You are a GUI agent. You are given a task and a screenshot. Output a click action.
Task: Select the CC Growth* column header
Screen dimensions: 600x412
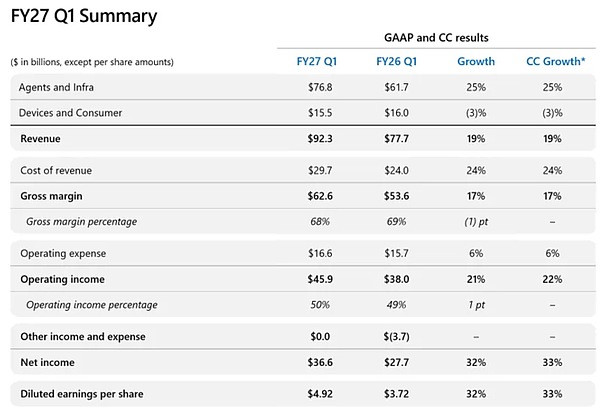(x=556, y=62)
